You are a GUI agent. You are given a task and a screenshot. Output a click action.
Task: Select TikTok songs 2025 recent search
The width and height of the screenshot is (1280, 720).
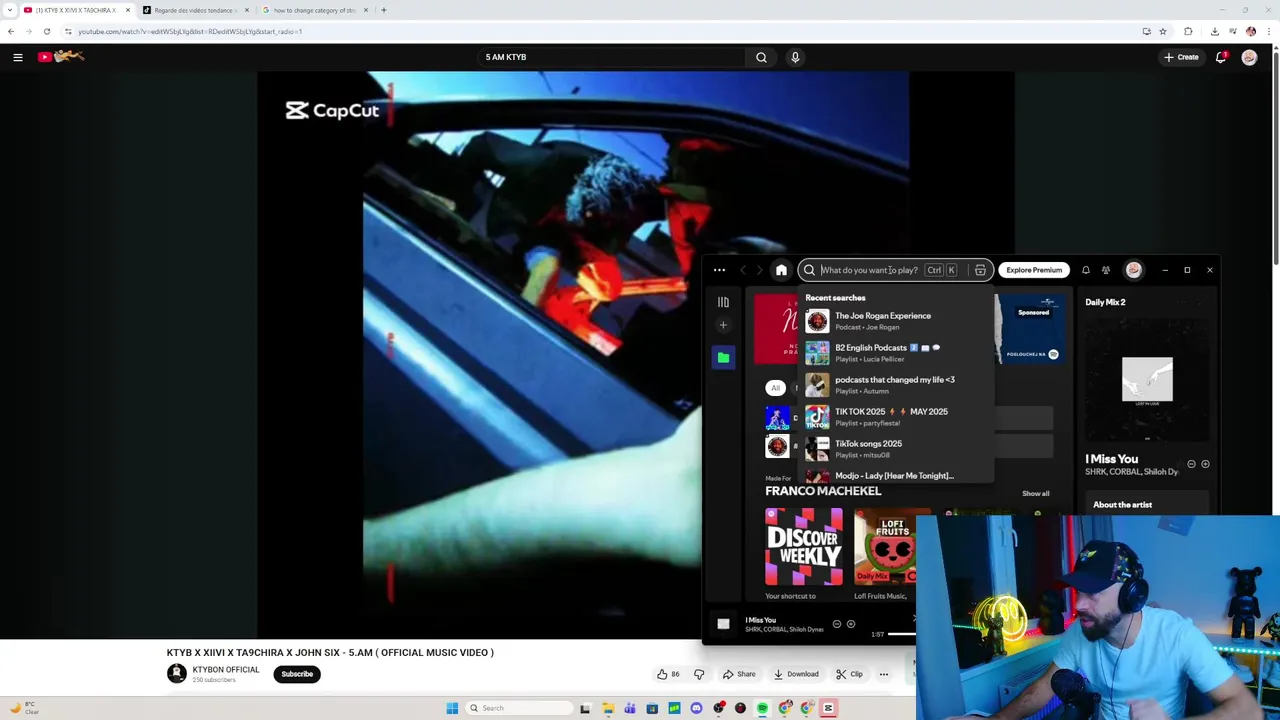point(897,448)
